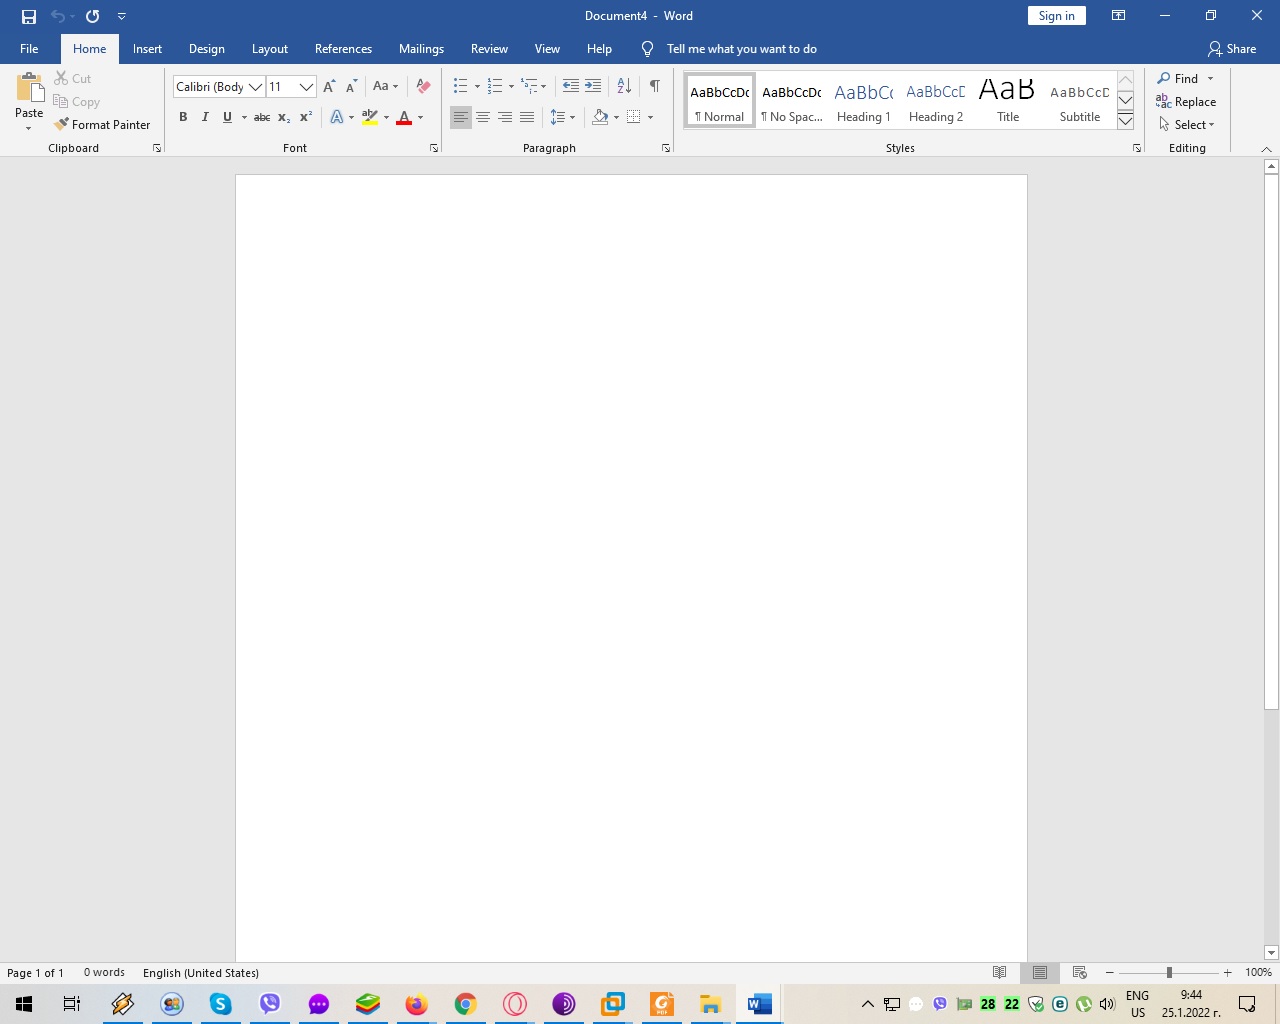Click the Bullets list icon
The image size is (1280, 1024).
point(460,86)
